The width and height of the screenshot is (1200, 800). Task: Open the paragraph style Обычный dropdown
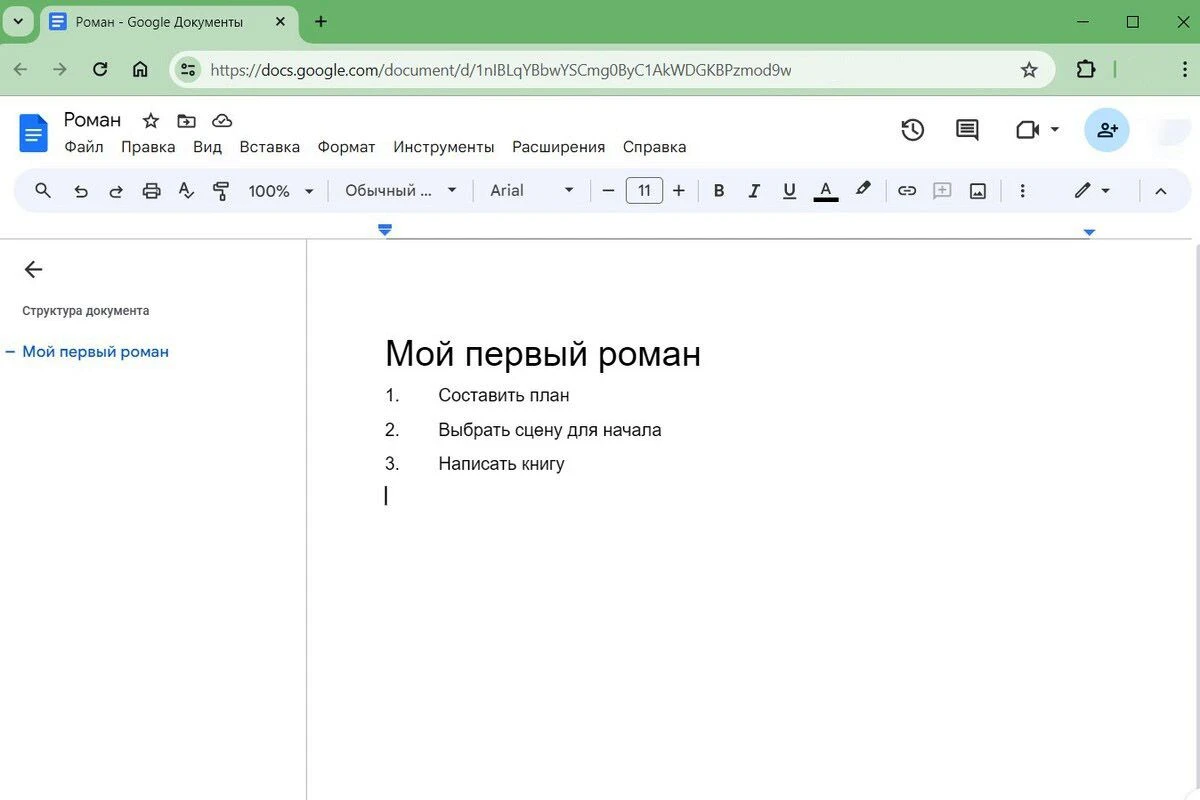[400, 191]
